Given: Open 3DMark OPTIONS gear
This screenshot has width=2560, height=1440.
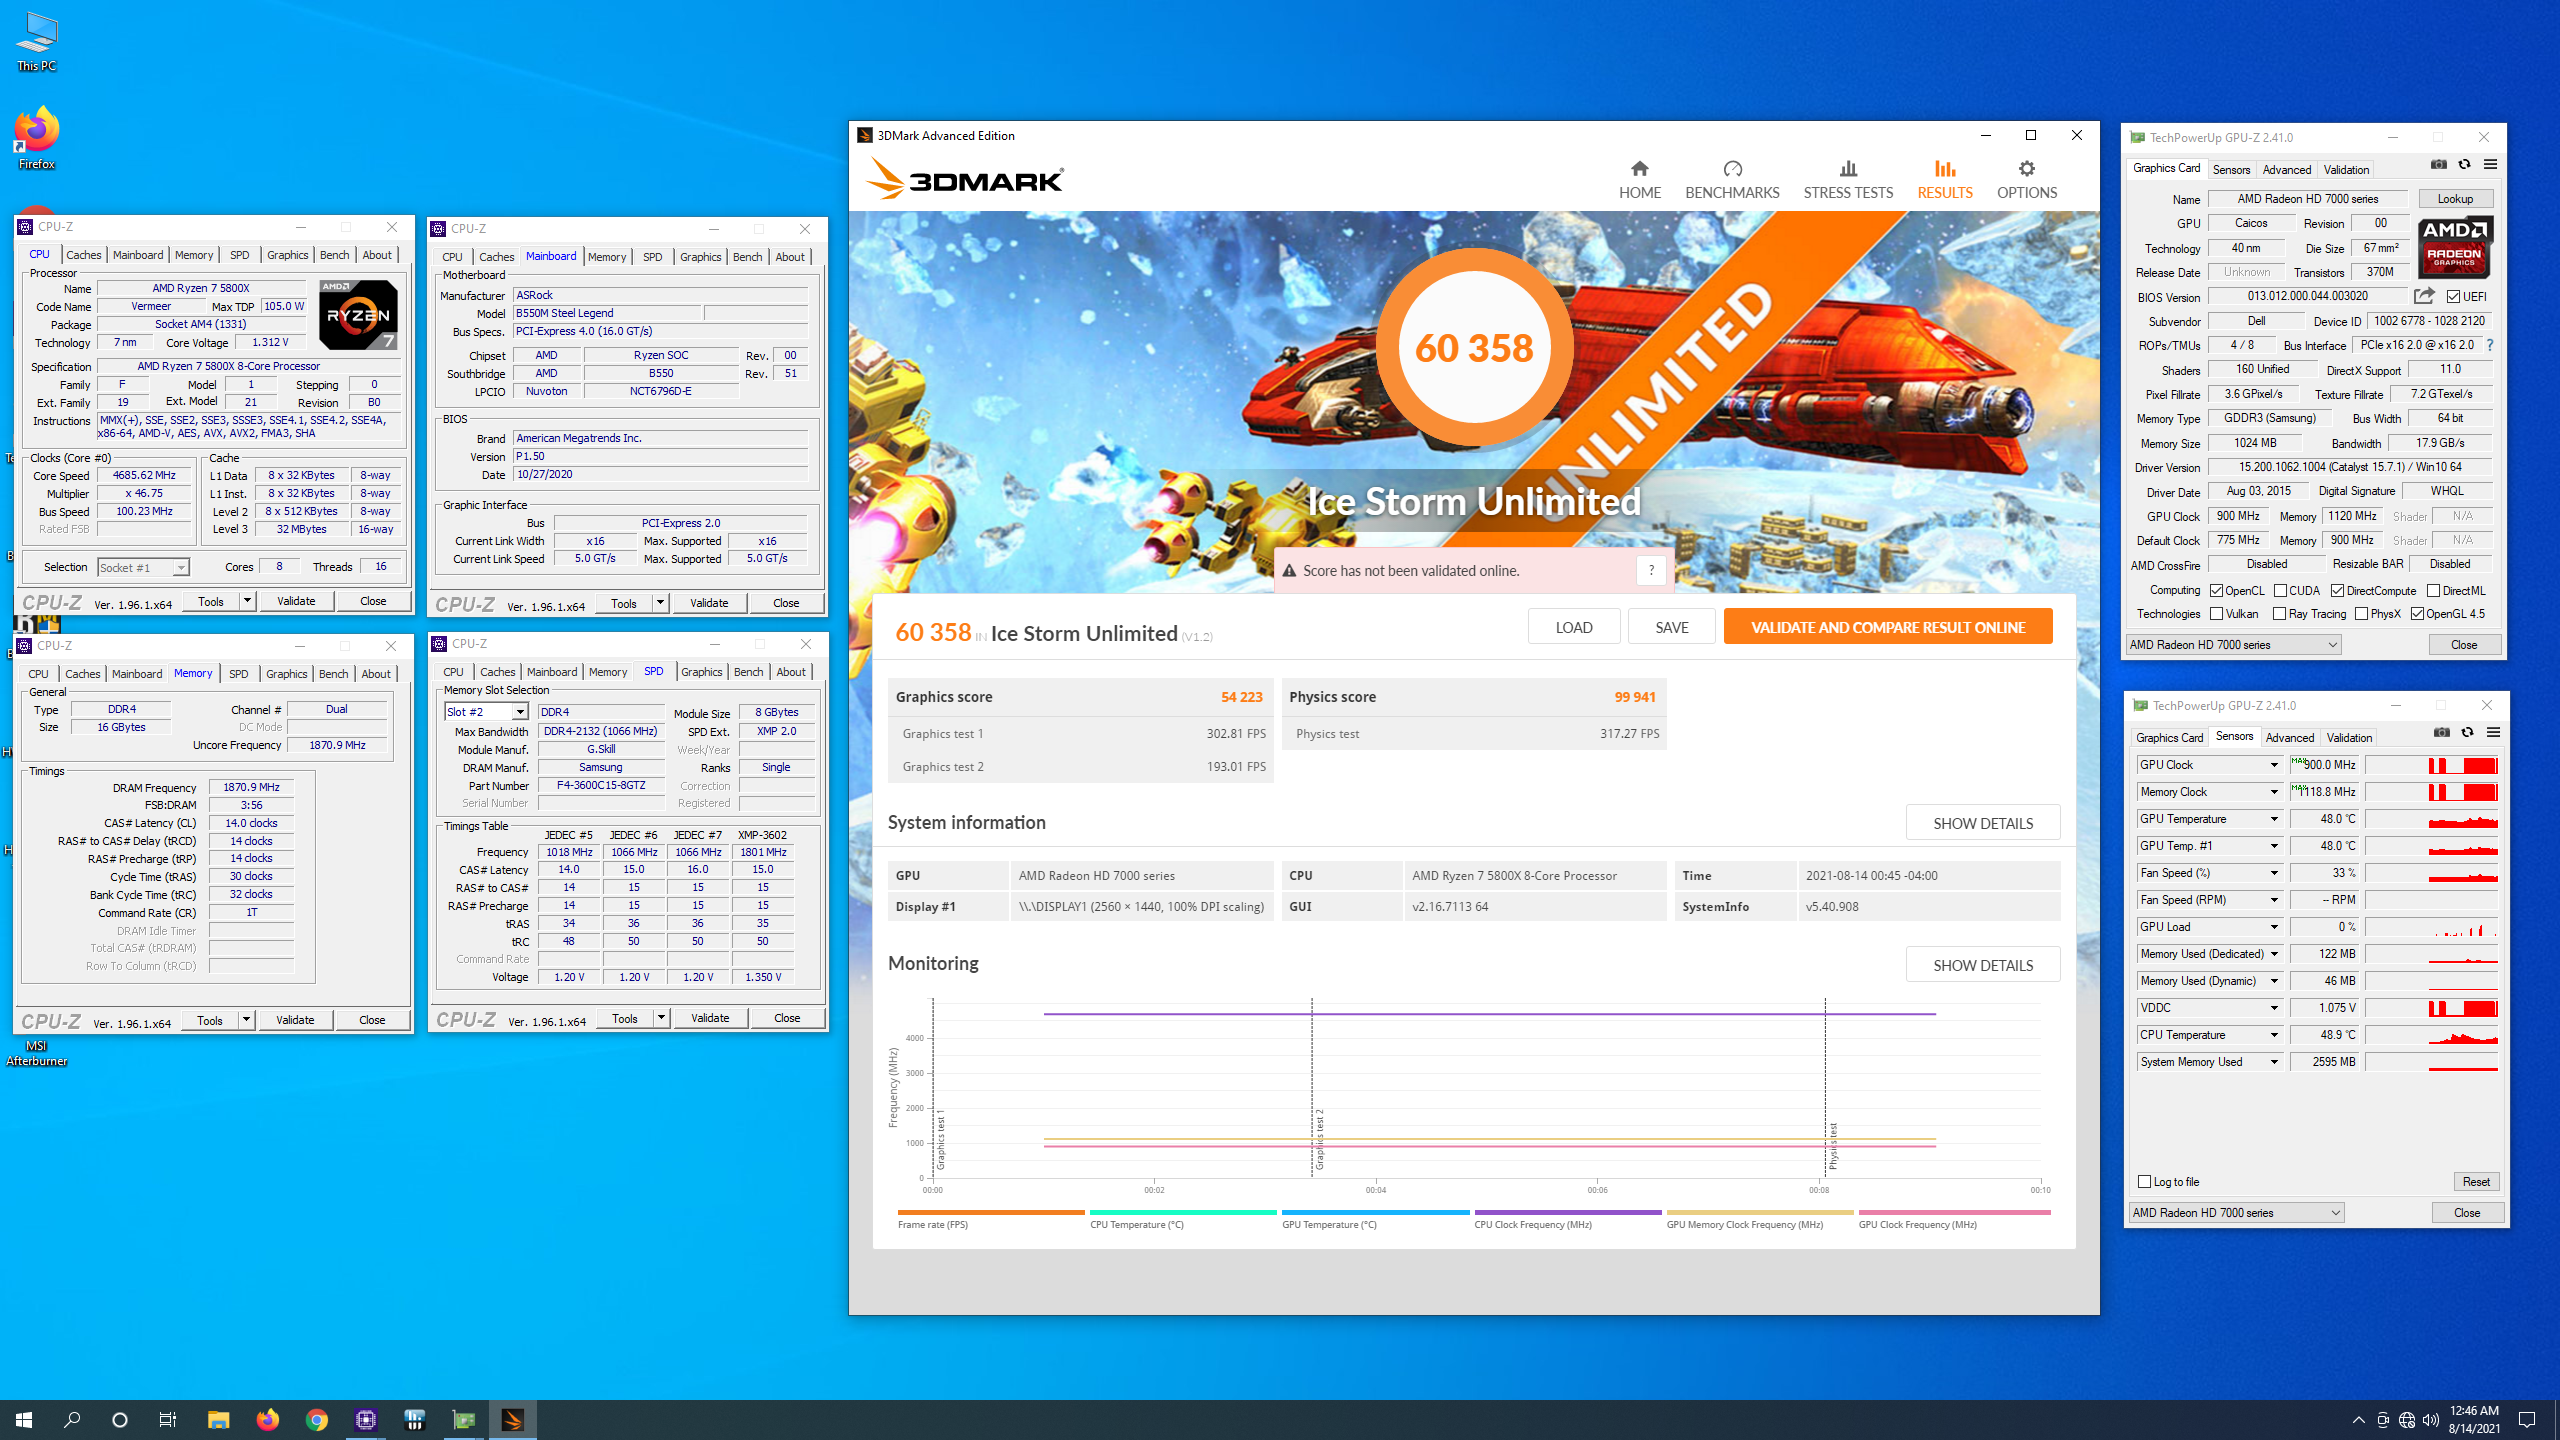Looking at the screenshot, I should (2027, 180).
